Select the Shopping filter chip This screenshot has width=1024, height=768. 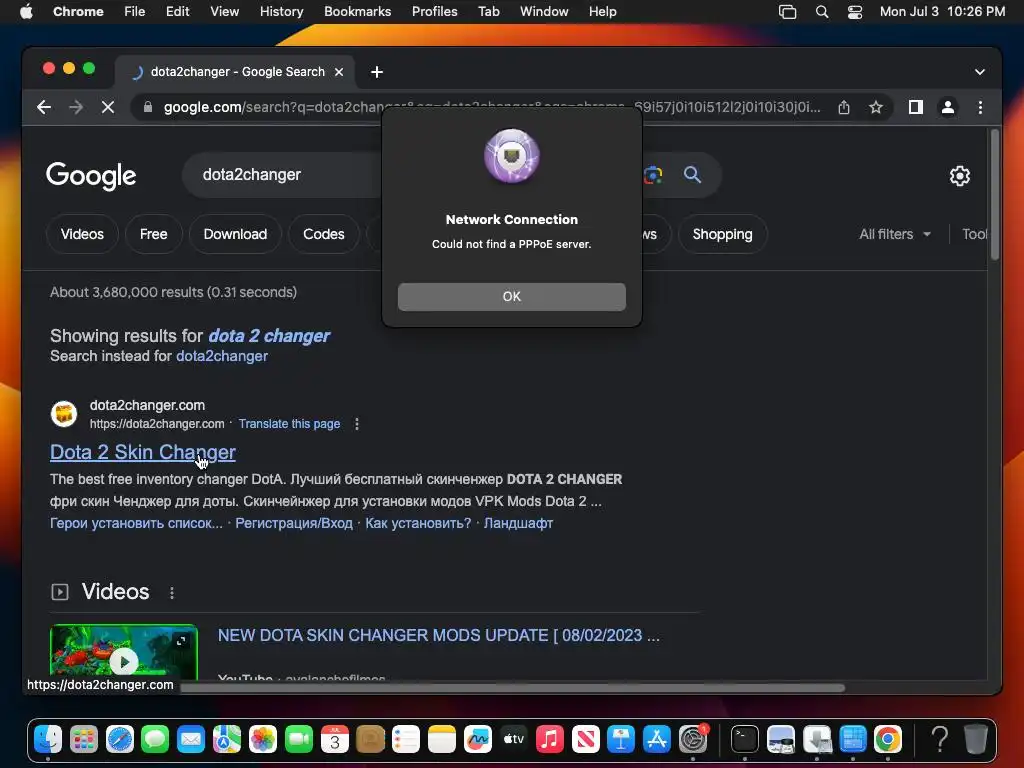tap(722, 234)
